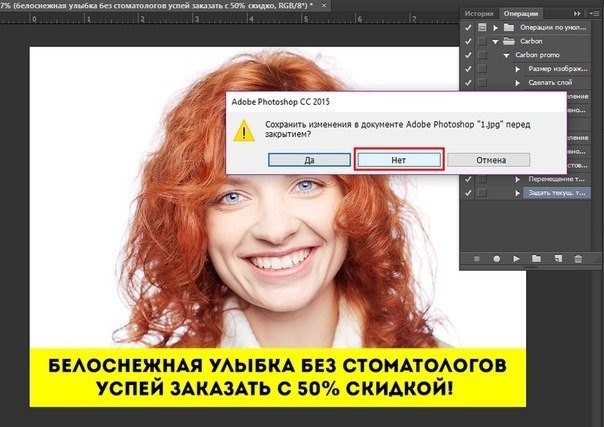This screenshot has height=427, width=604.
Task: Toggle the checkmark for Перемещение т… step
Action: (468, 179)
